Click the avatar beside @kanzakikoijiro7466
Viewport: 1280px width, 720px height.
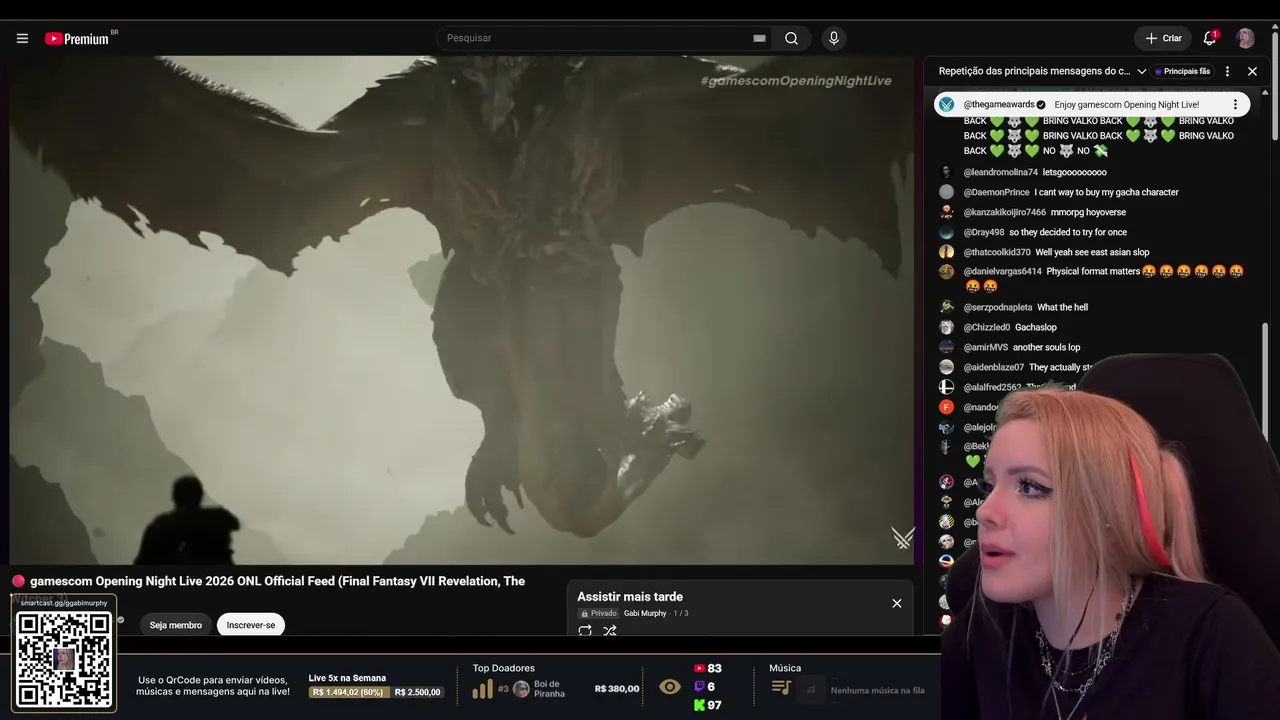946,212
